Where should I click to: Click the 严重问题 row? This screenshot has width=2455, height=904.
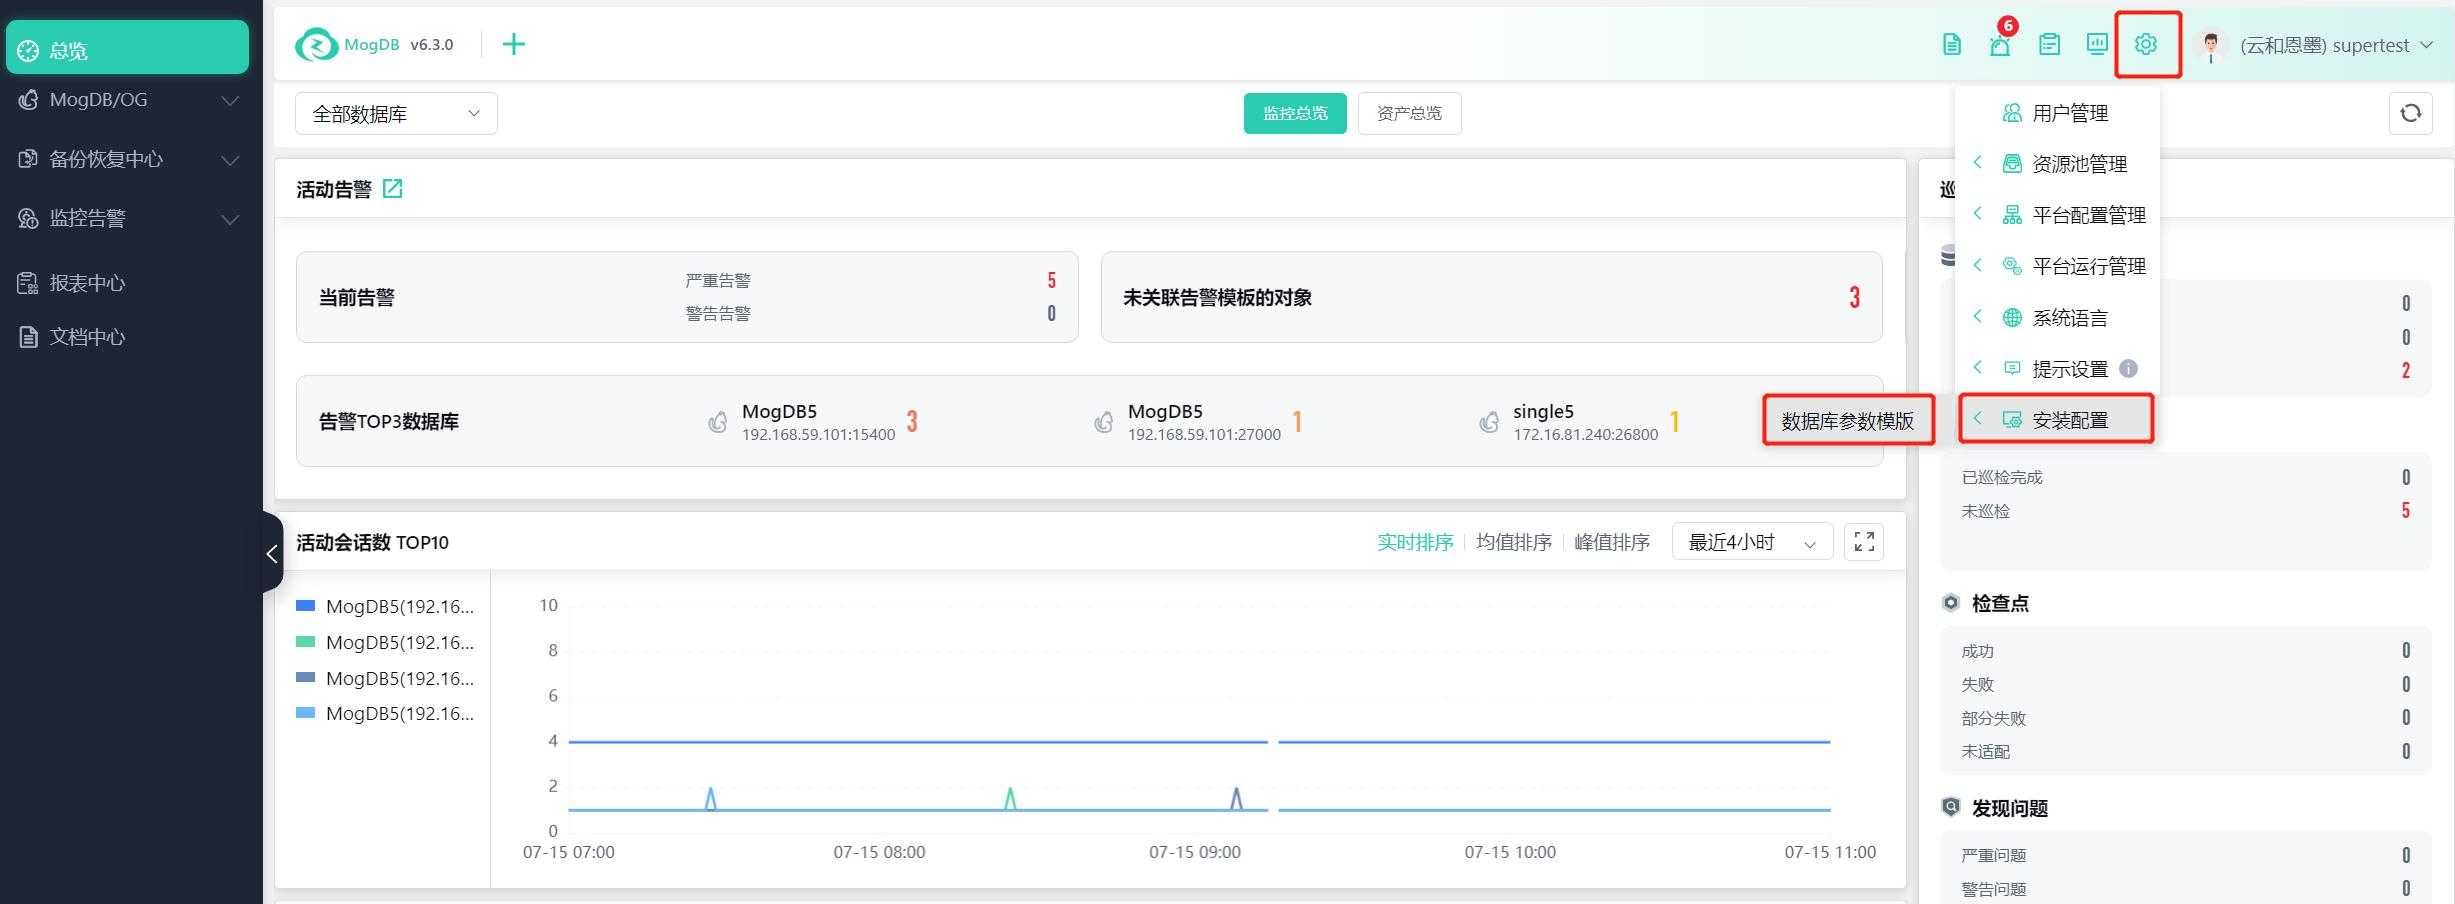[2186, 855]
